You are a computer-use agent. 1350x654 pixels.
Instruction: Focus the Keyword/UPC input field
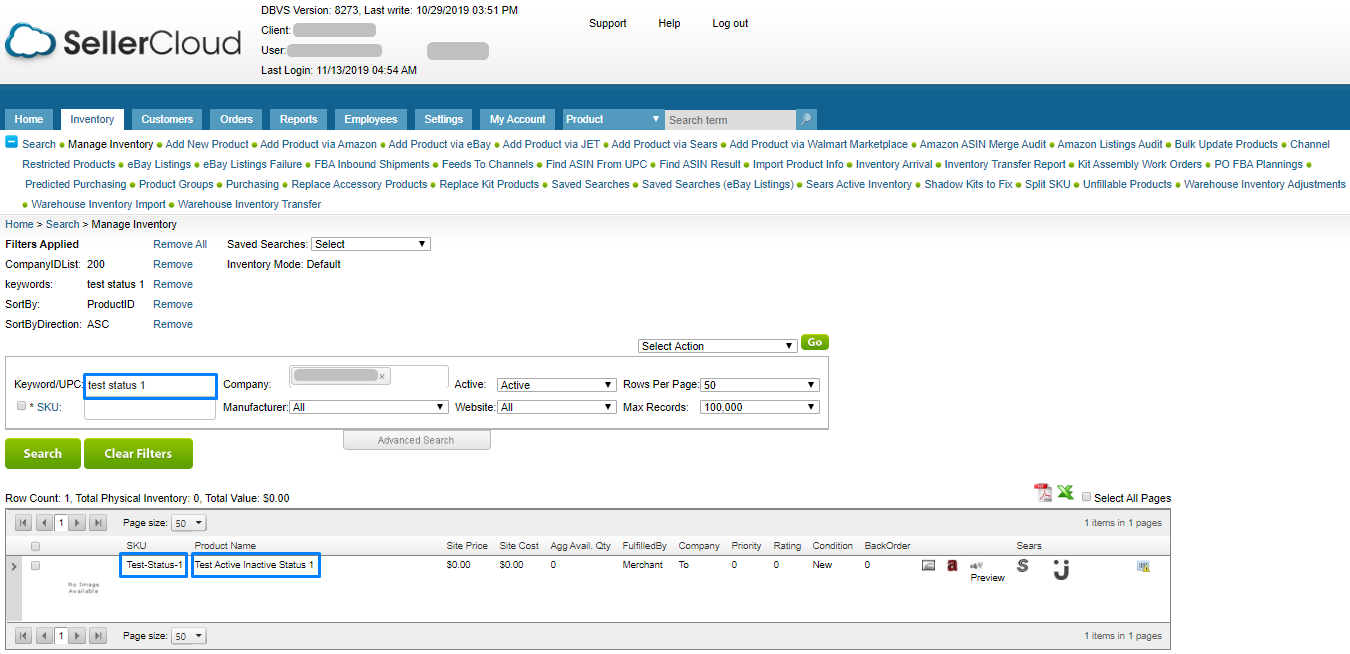coord(150,385)
